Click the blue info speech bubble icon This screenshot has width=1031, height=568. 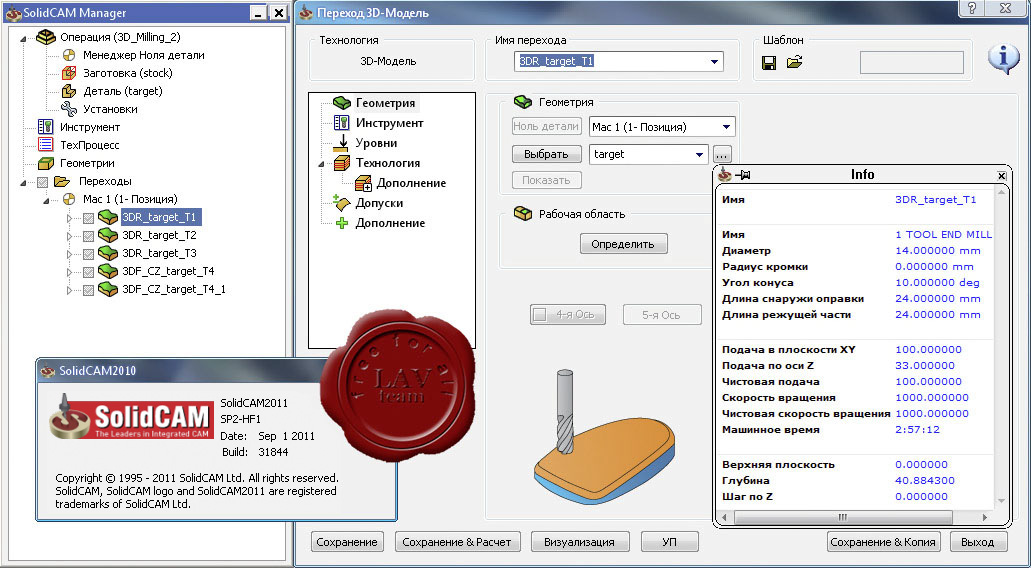[x=1003, y=58]
